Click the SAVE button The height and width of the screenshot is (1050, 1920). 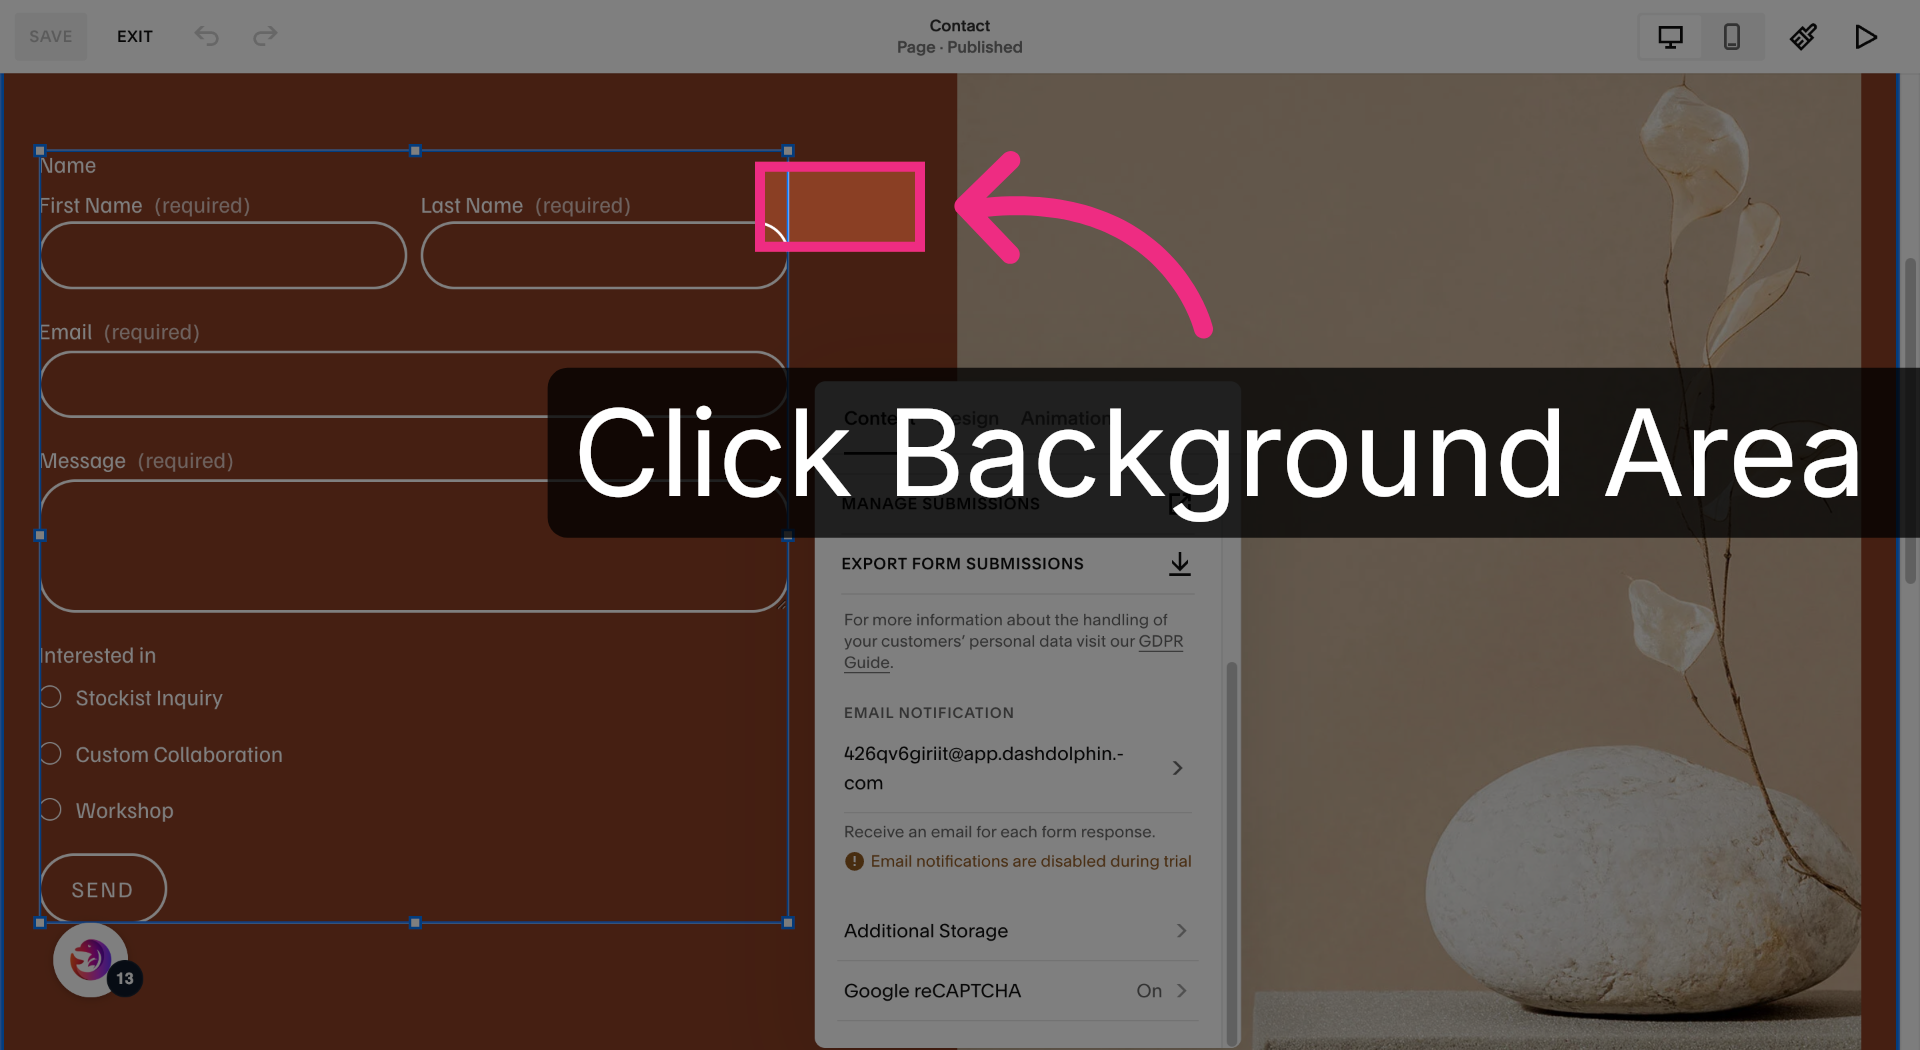(50, 36)
